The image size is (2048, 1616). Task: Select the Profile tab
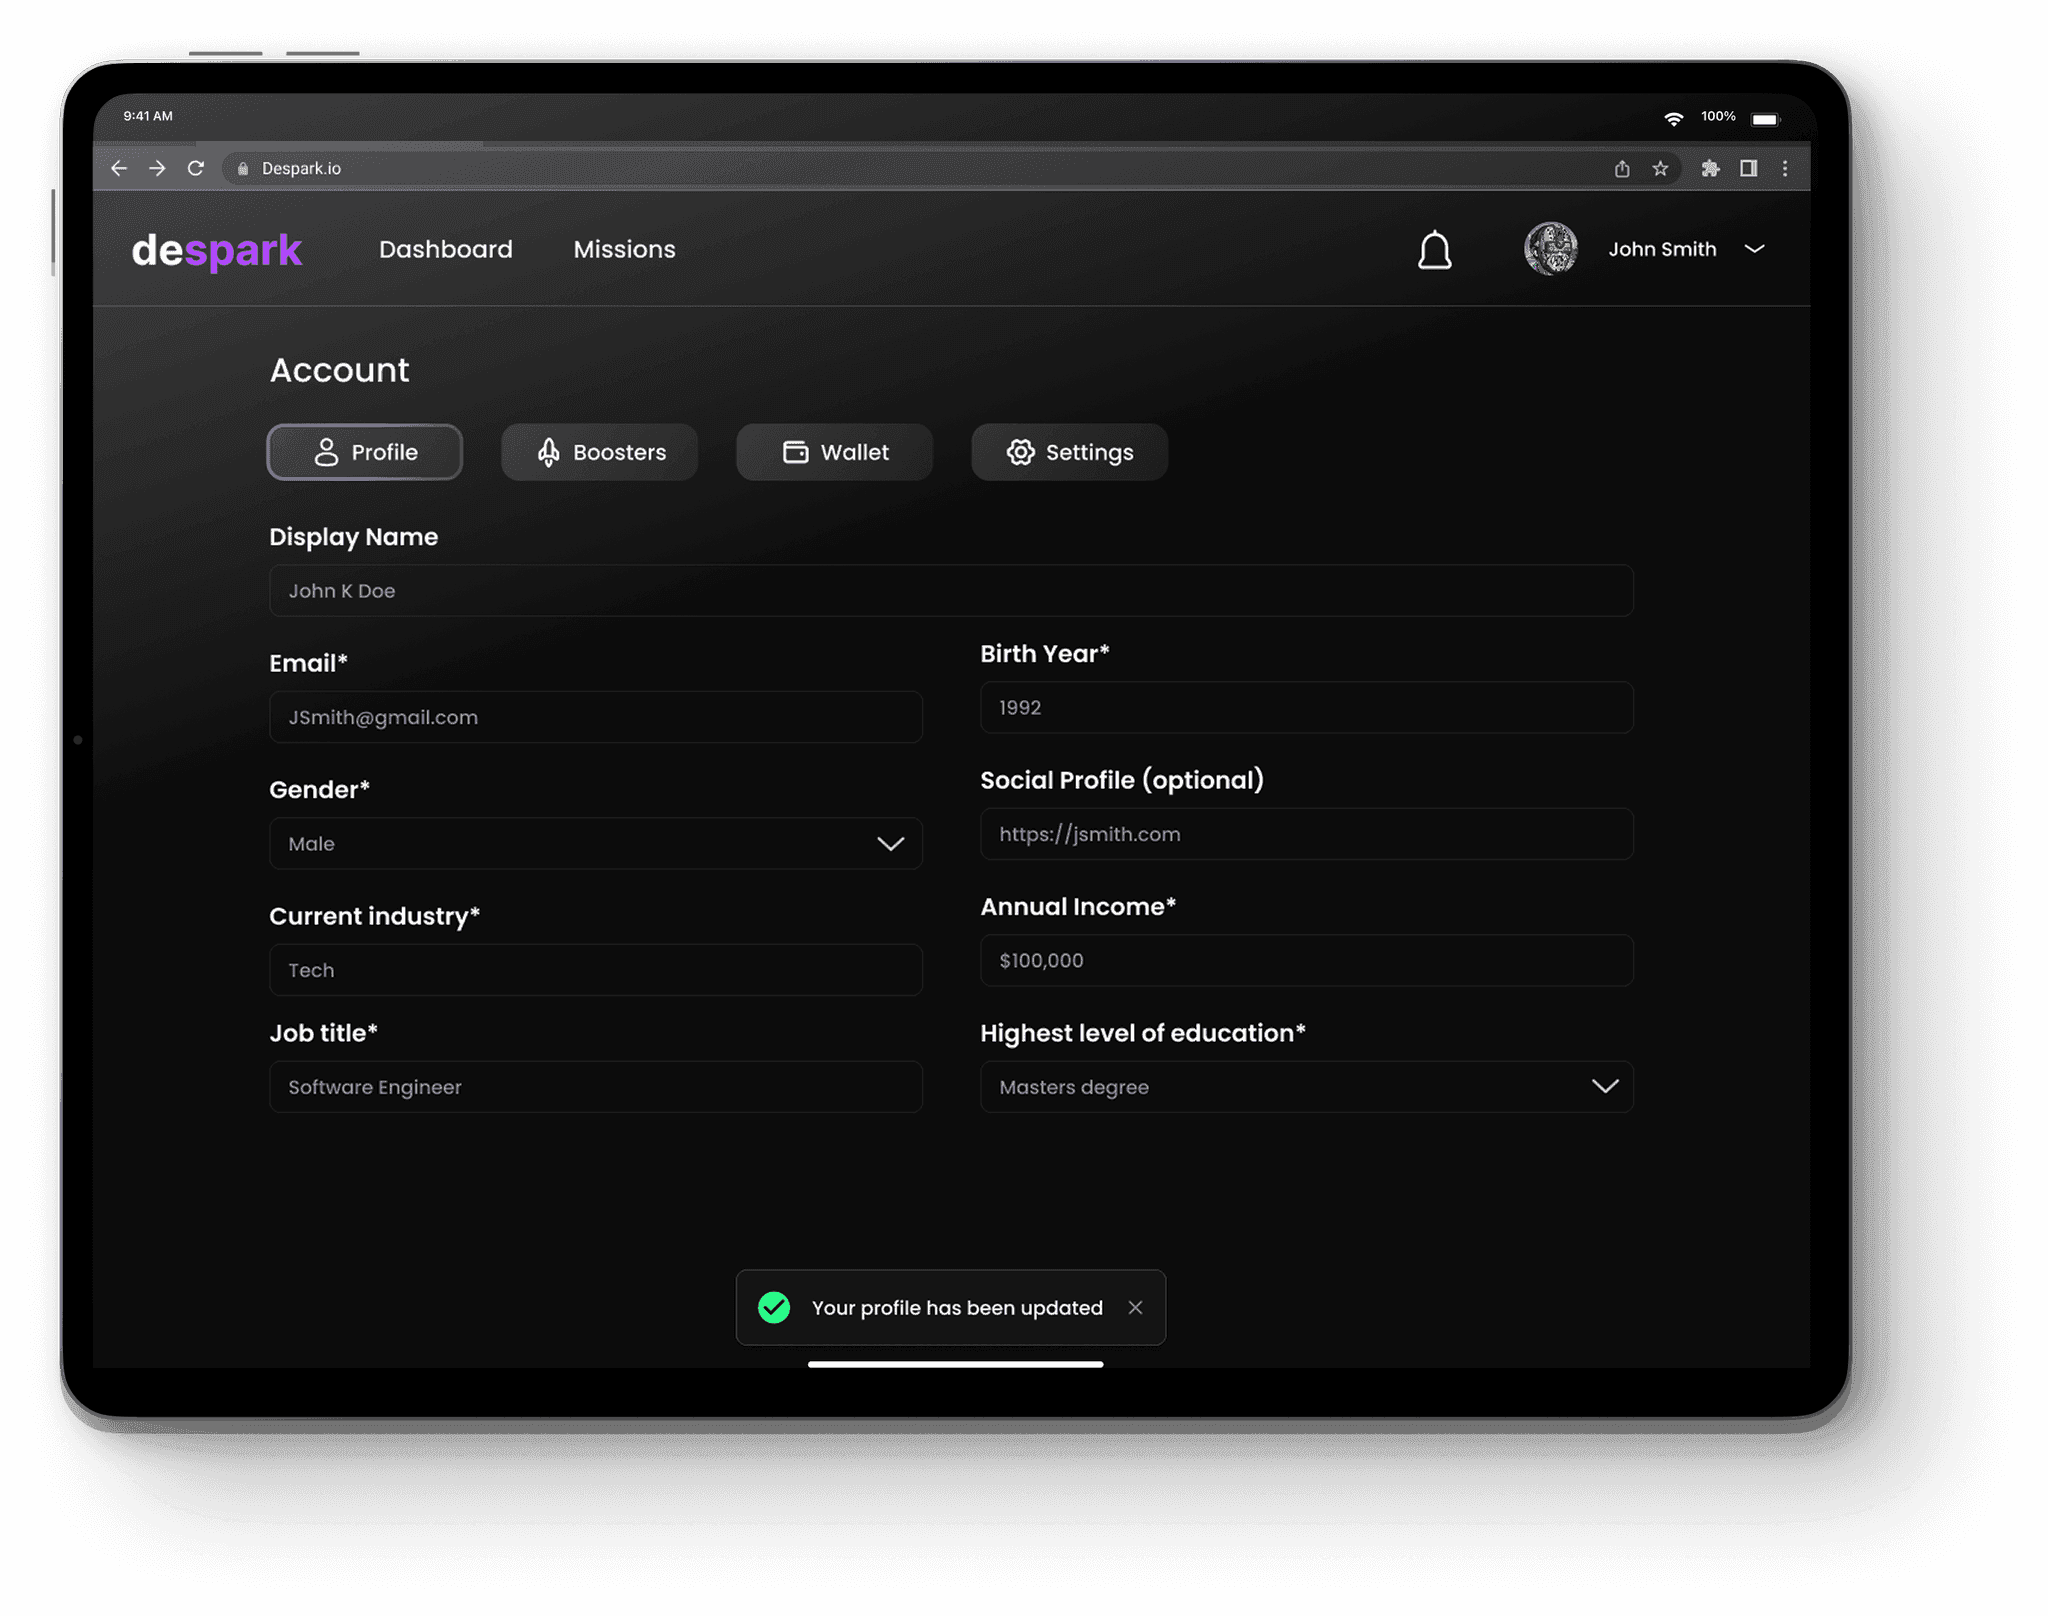[x=365, y=452]
